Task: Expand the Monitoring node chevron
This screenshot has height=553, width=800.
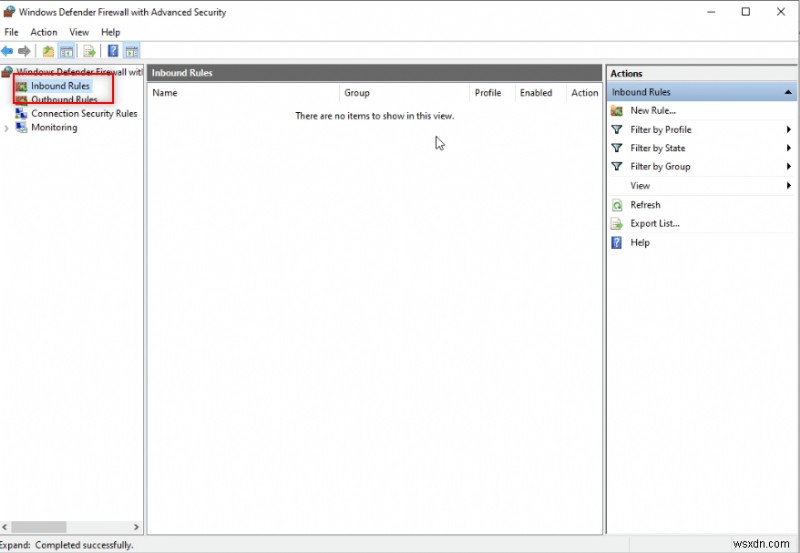Action: pos(6,129)
